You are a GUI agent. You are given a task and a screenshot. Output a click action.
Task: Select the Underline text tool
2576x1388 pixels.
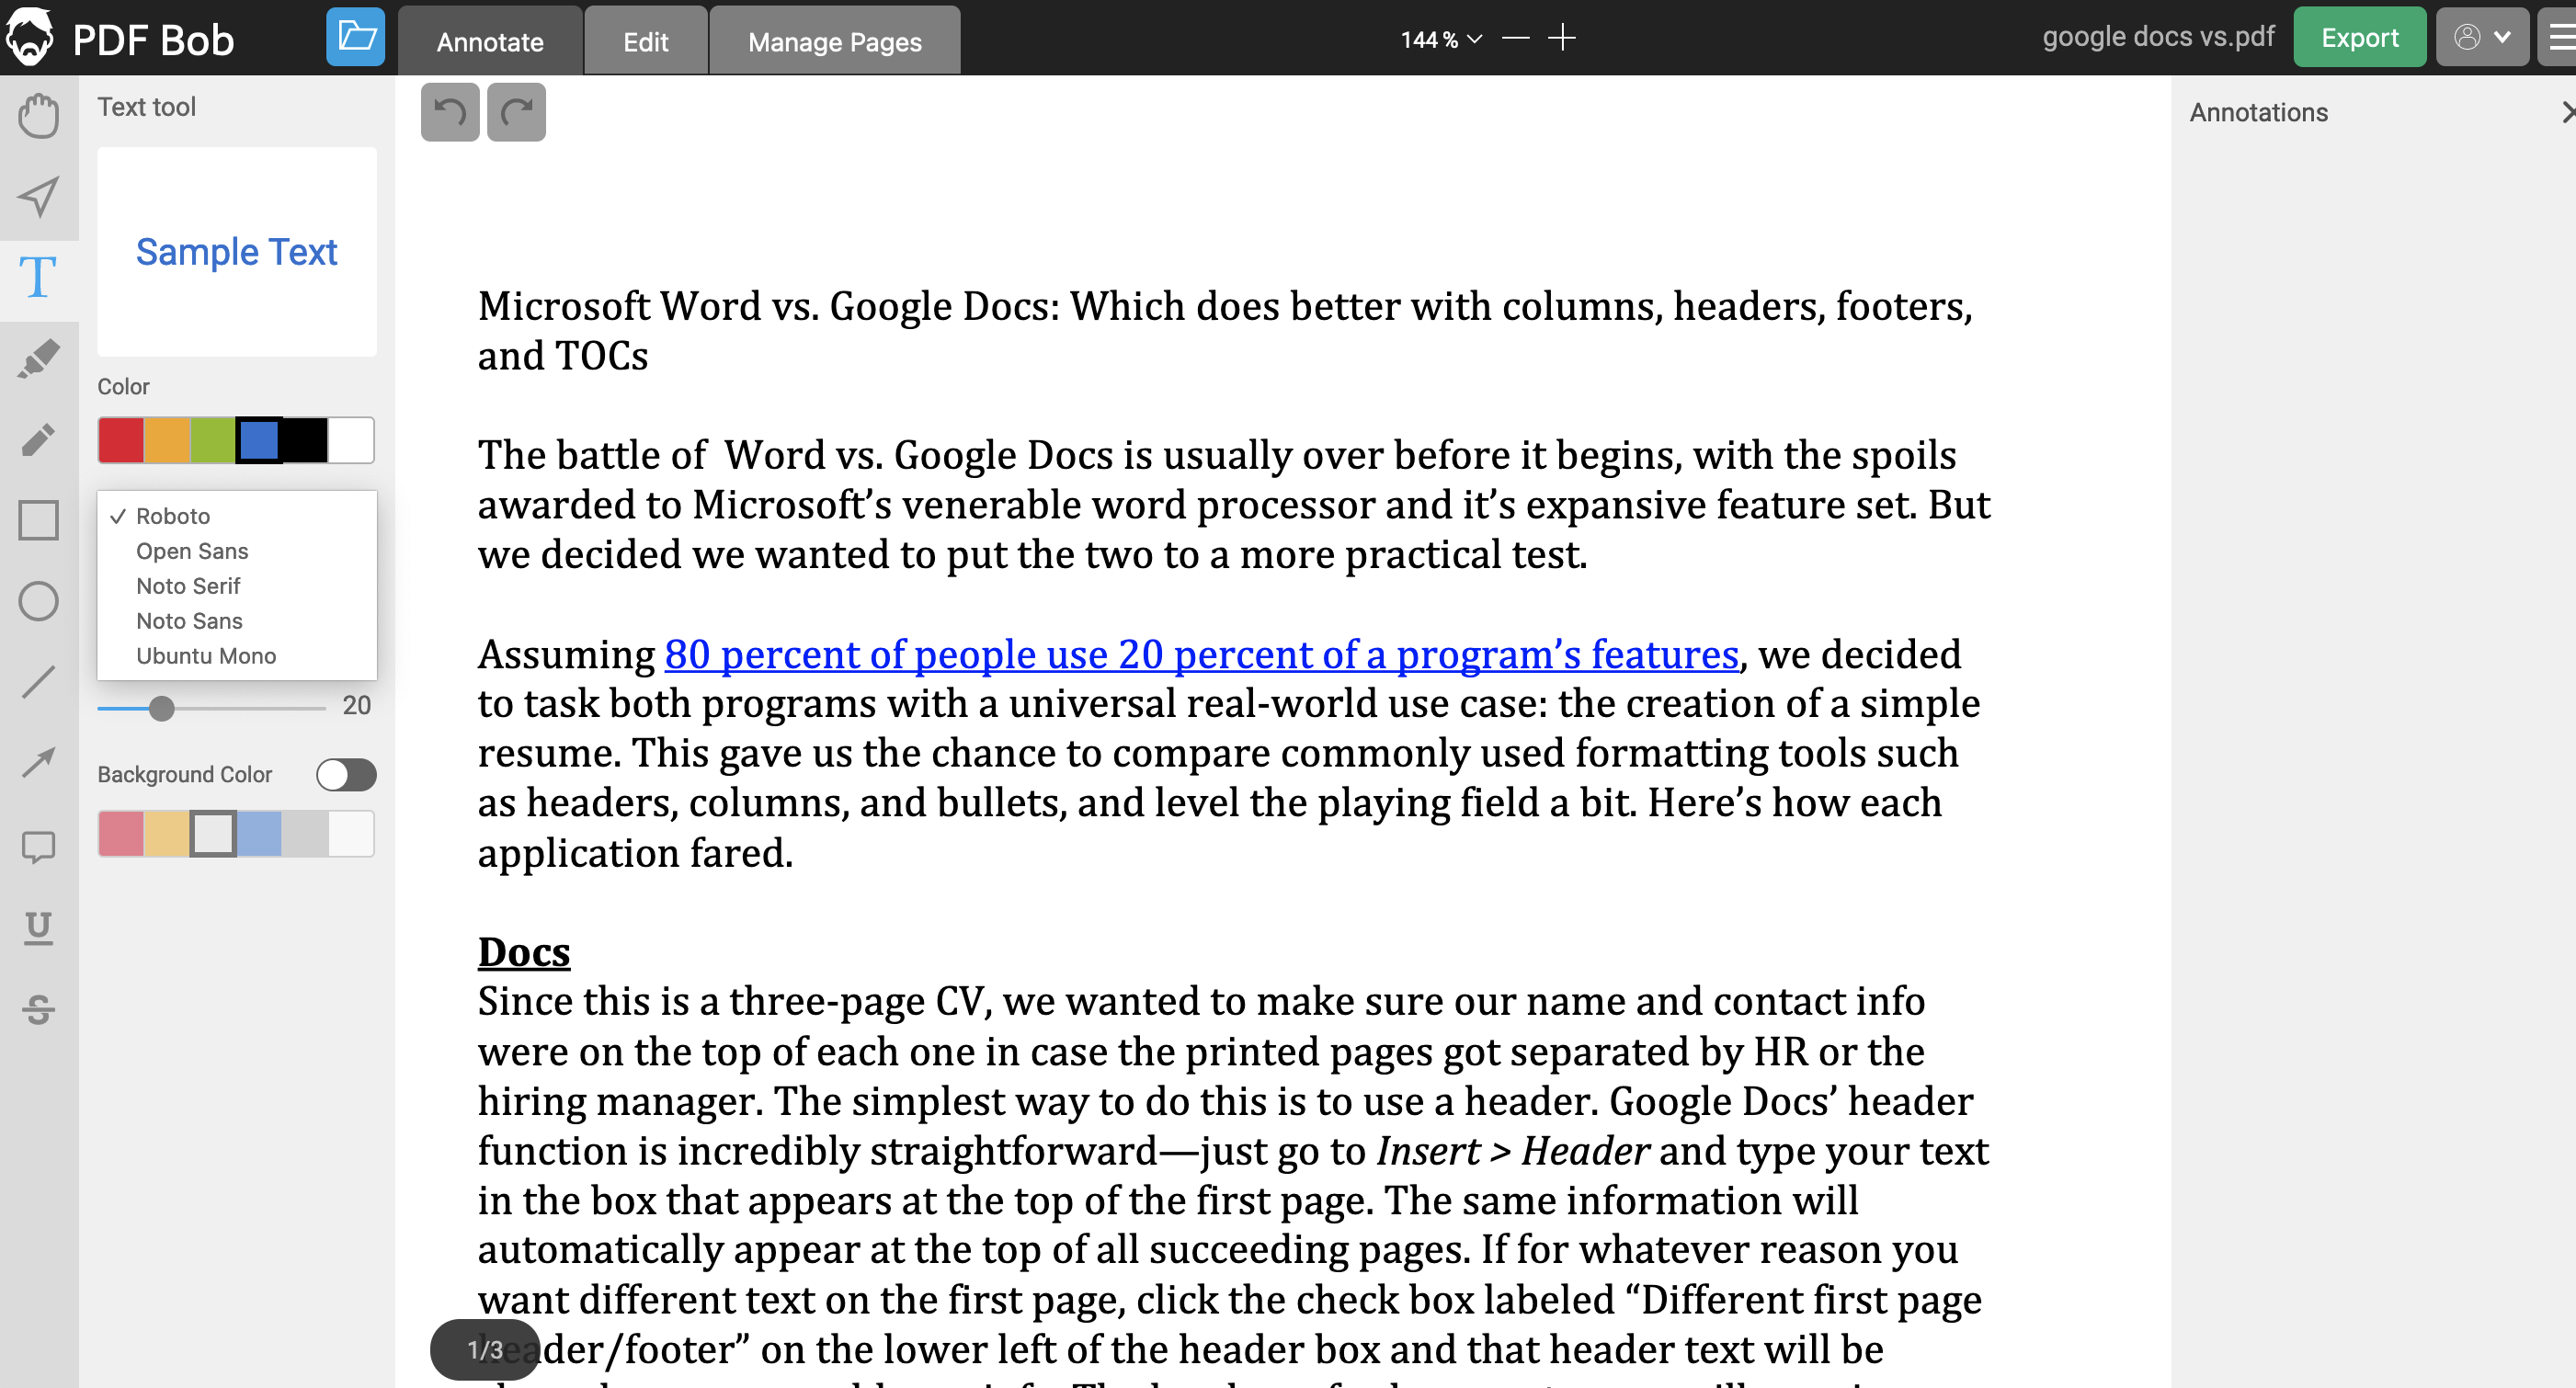point(39,928)
